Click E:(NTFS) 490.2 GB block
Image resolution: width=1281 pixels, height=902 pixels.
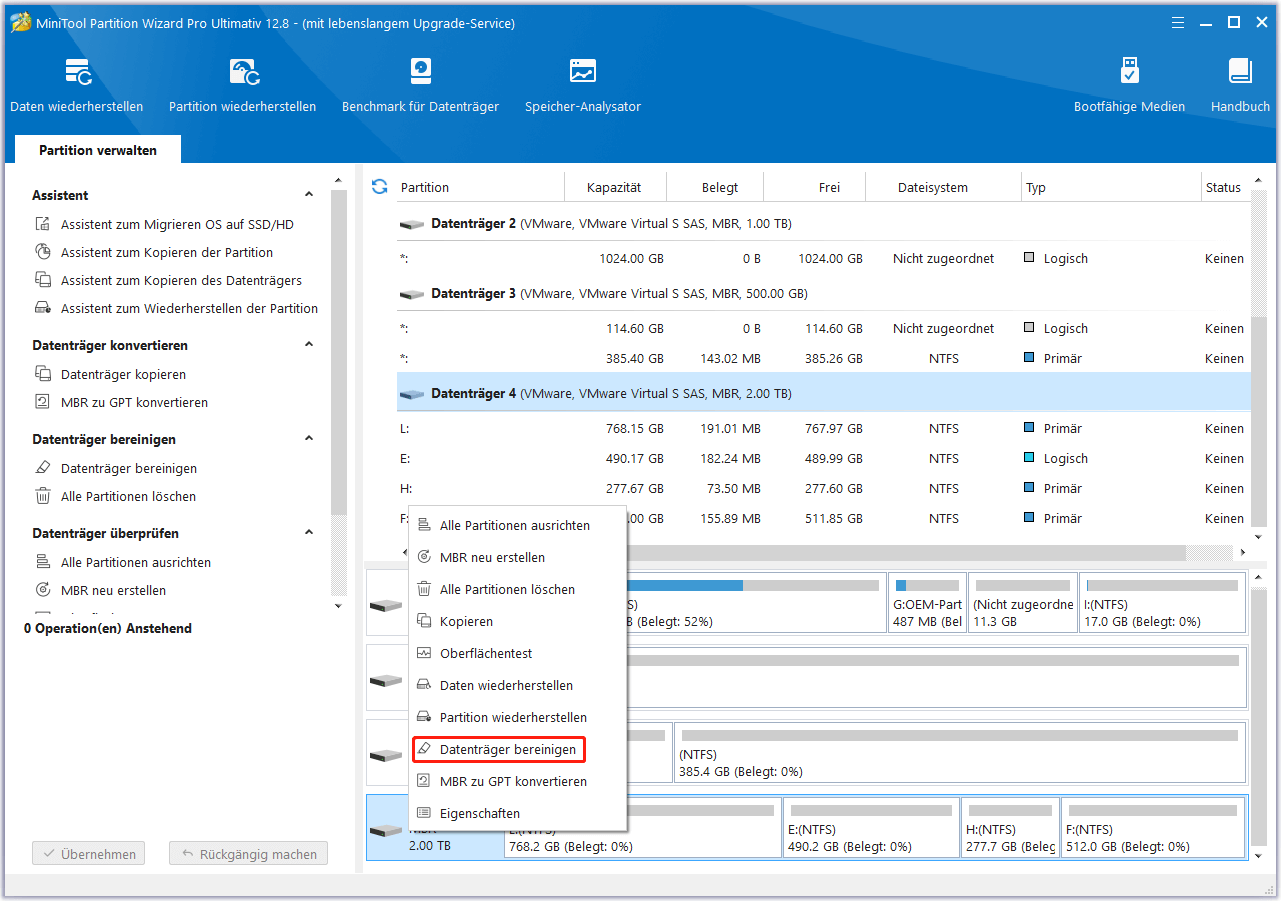point(871,826)
